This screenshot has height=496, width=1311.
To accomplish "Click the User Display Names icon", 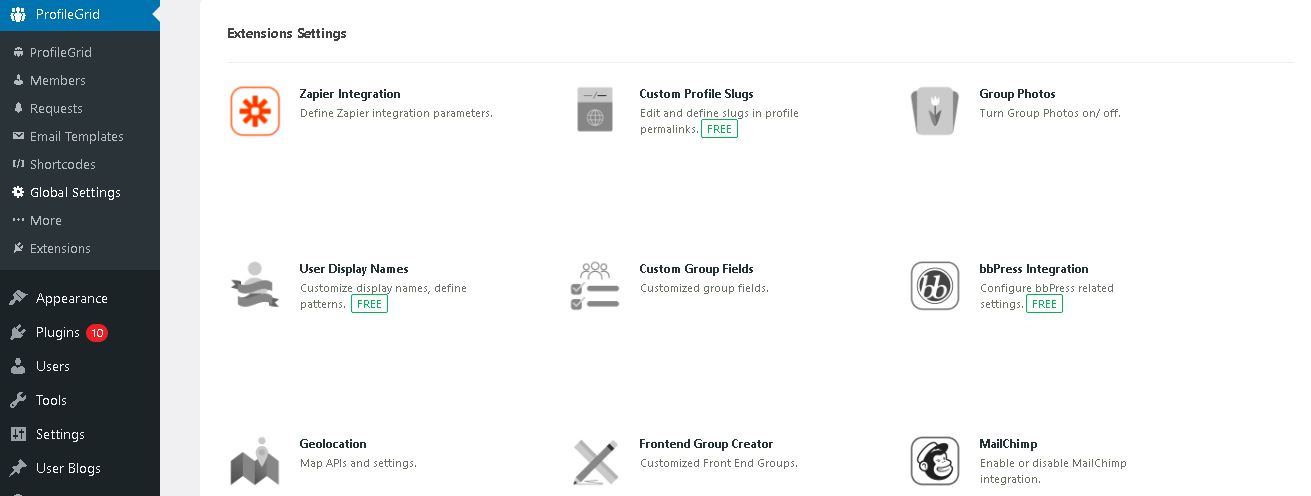I will click(255, 285).
